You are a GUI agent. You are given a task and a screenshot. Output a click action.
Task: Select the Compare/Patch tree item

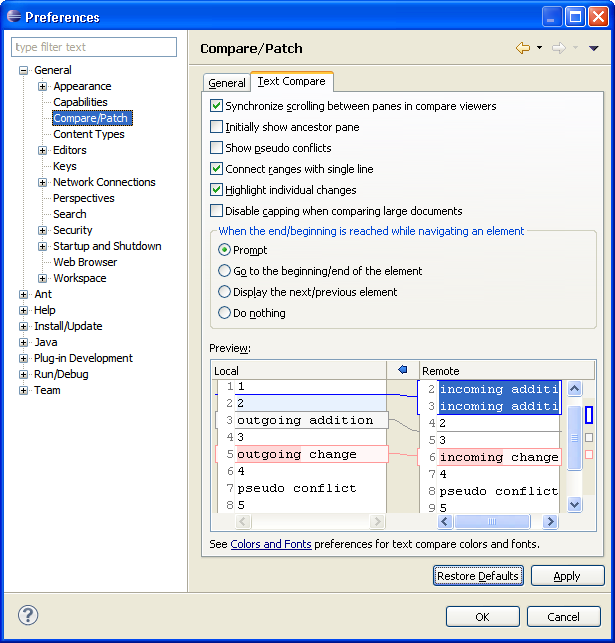(92, 118)
